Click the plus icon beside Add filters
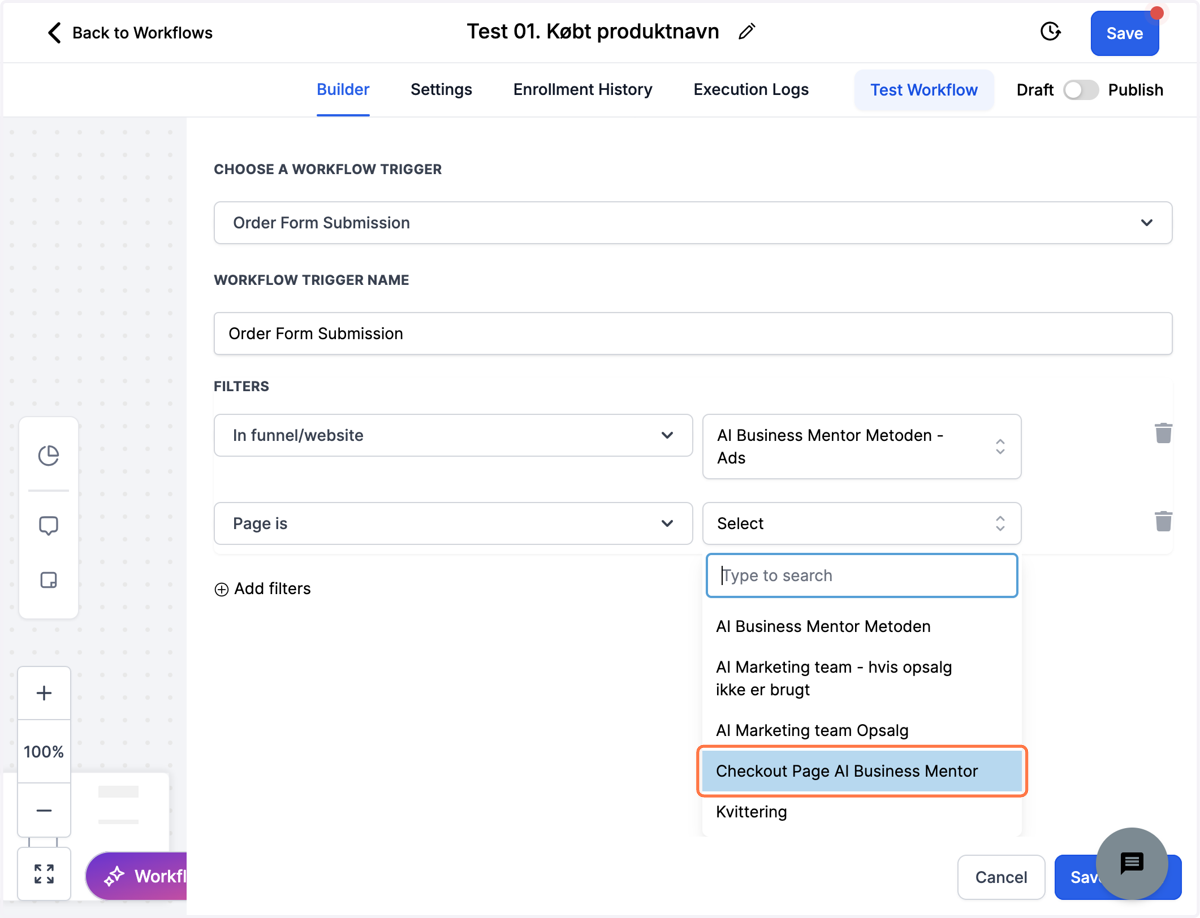Image resolution: width=1200 pixels, height=918 pixels. 222,589
